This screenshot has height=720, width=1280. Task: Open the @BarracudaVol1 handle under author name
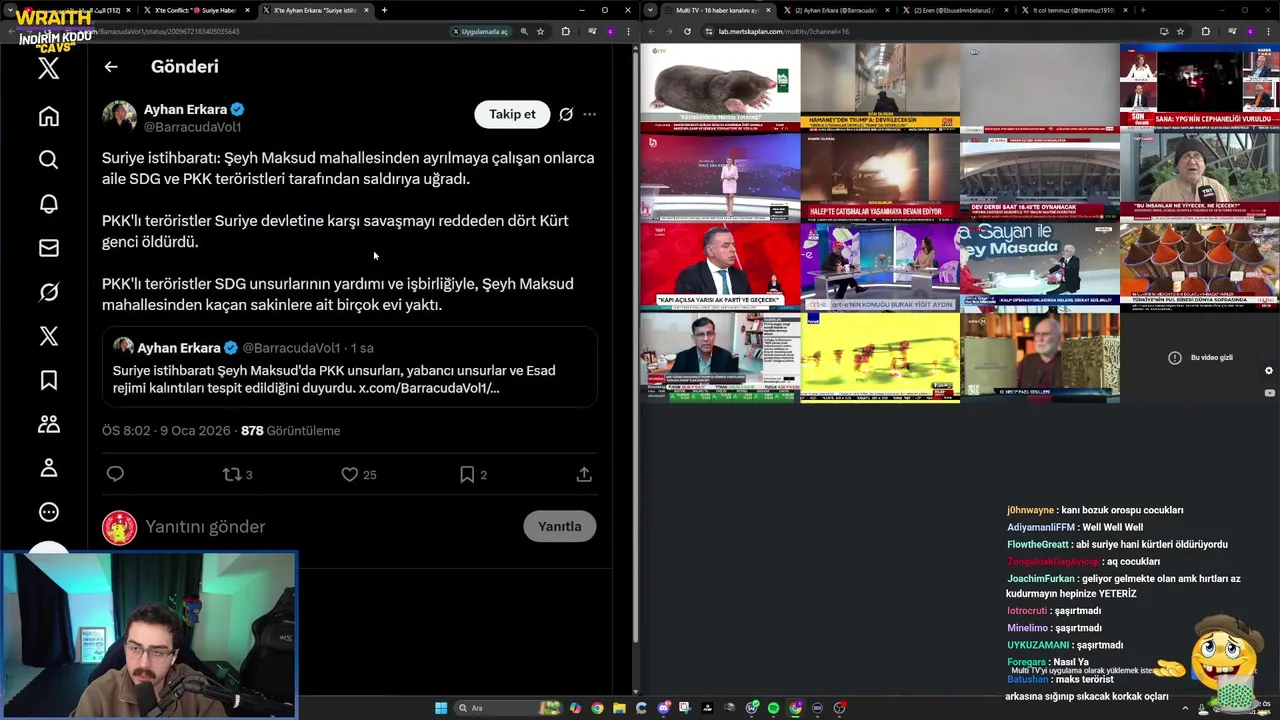click(x=192, y=127)
